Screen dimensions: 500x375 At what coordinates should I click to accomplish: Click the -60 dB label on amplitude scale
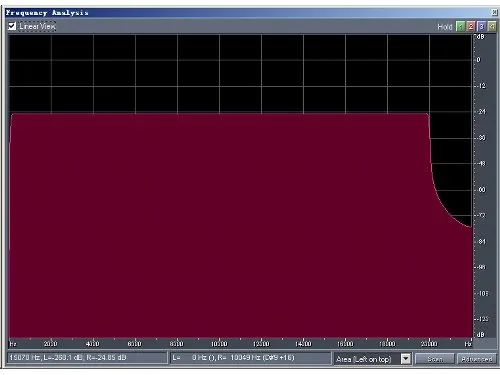click(x=482, y=190)
